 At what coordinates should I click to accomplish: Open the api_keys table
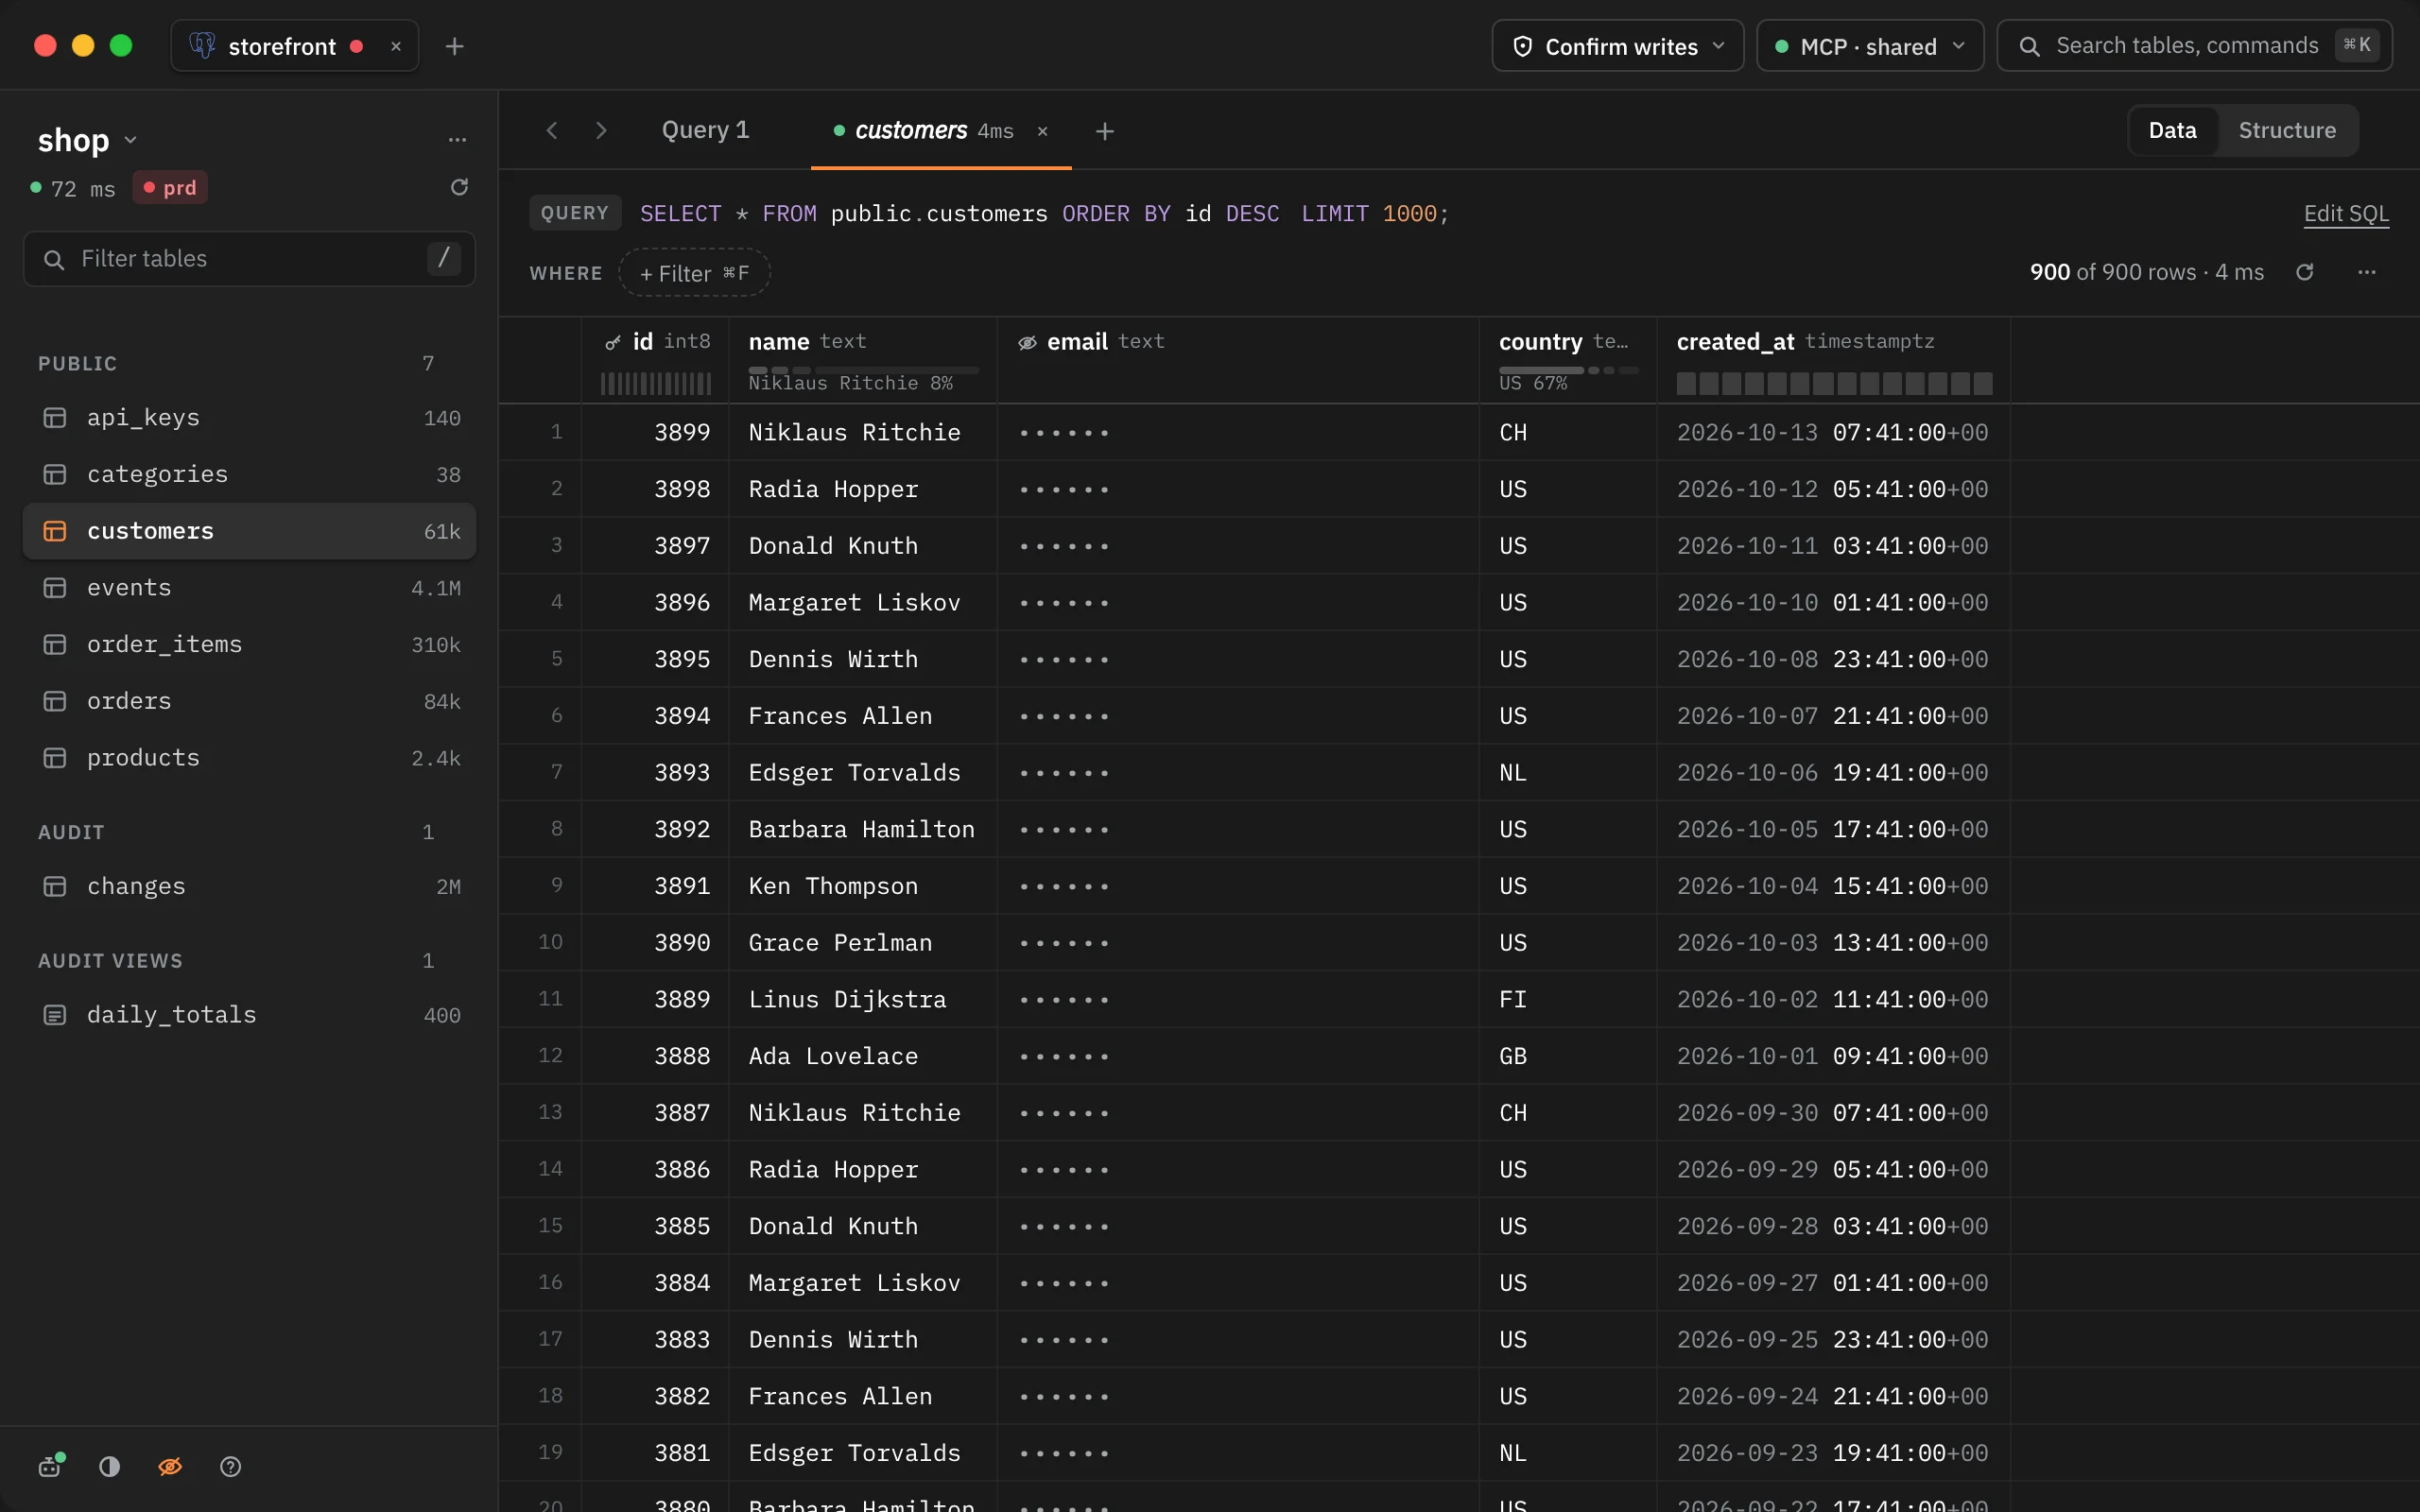[x=249, y=417]
